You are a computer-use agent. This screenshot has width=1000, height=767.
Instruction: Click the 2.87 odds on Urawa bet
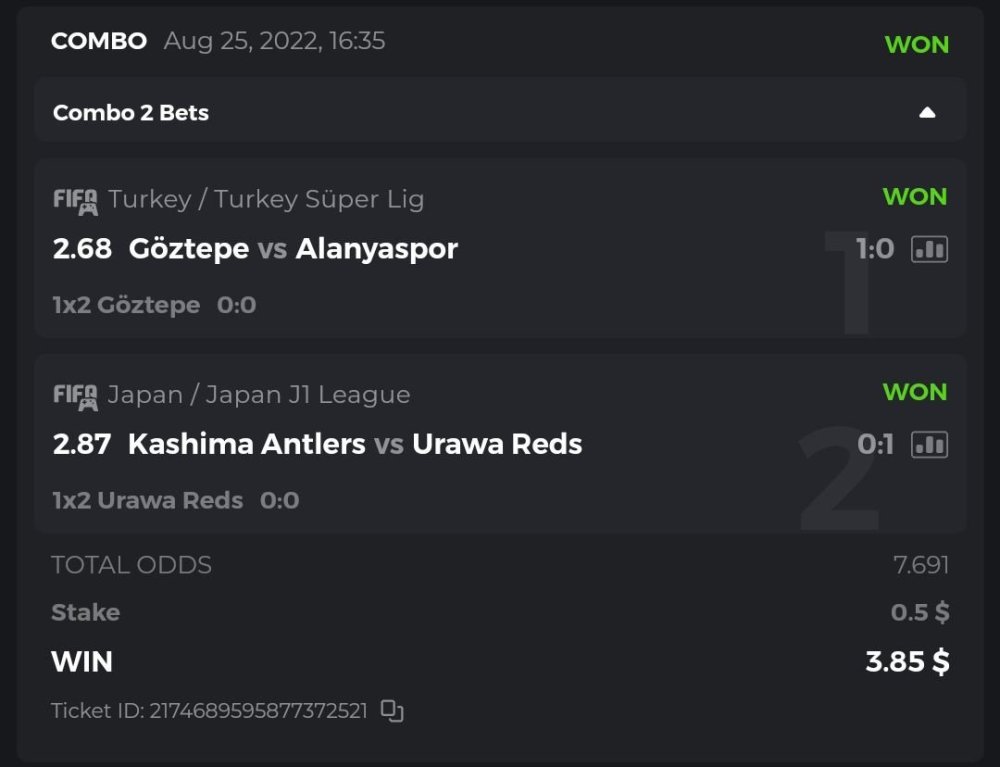point(82,444)
